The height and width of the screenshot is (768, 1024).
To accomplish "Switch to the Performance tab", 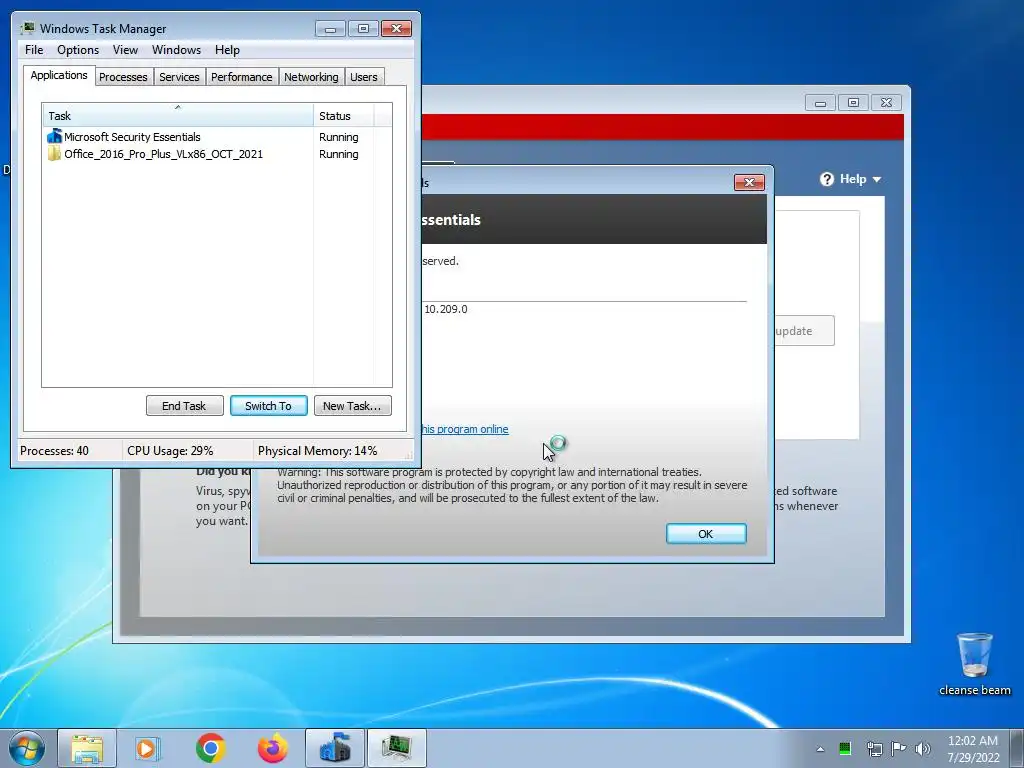I will tap(241, 77).
